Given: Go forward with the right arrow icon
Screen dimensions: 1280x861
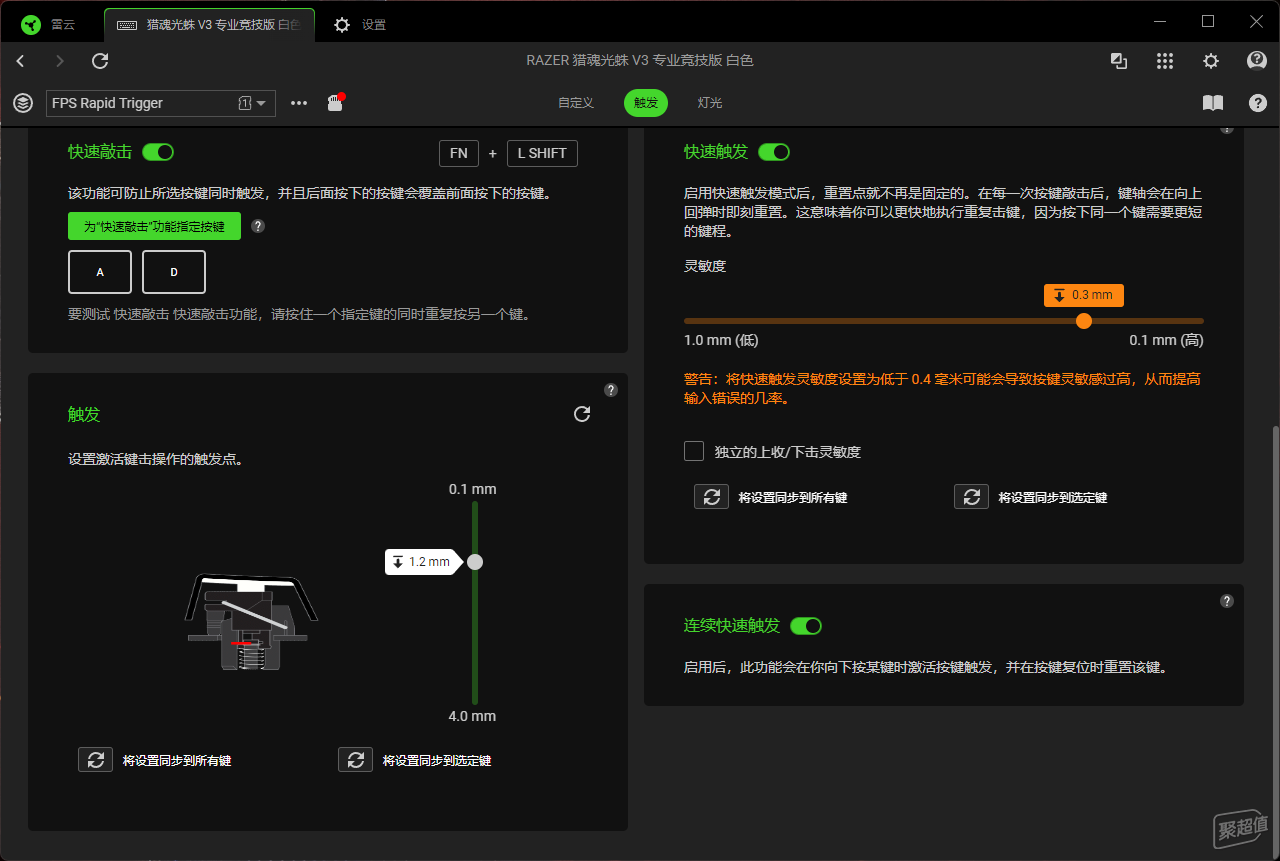Looking at the screenshot, I should pos(60,61).
